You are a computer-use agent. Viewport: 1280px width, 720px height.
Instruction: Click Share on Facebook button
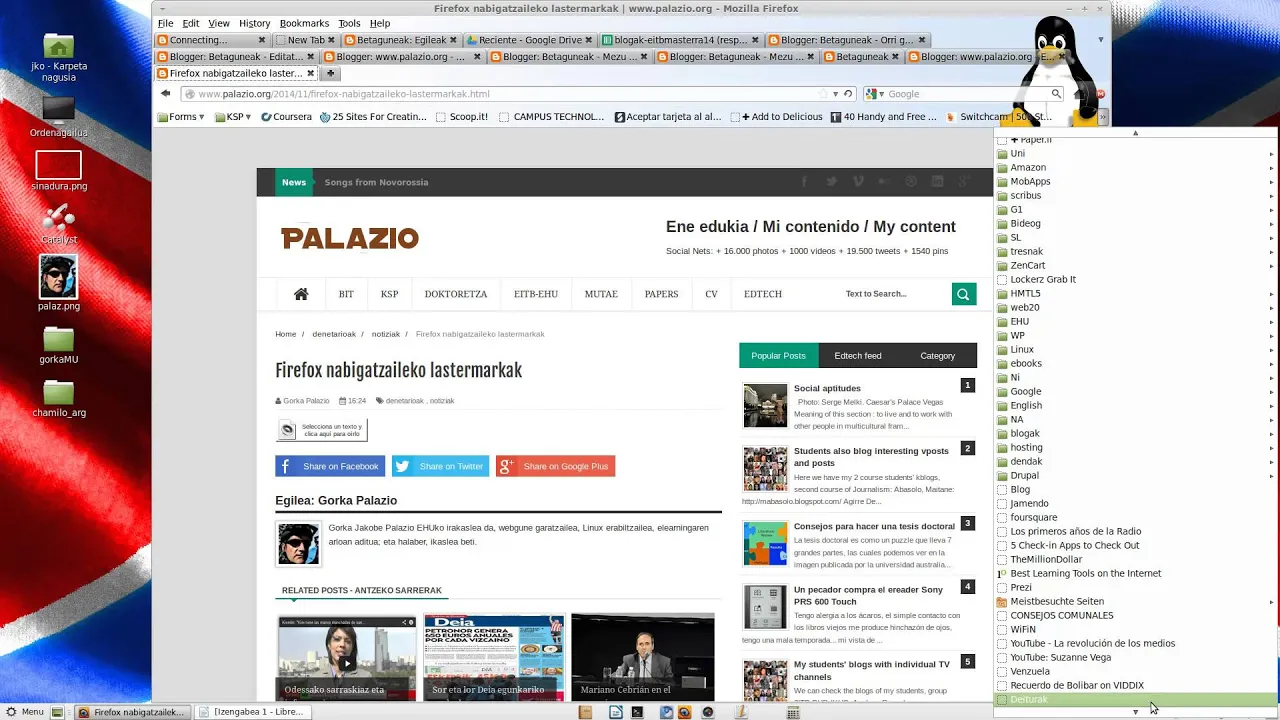point(330,466)
